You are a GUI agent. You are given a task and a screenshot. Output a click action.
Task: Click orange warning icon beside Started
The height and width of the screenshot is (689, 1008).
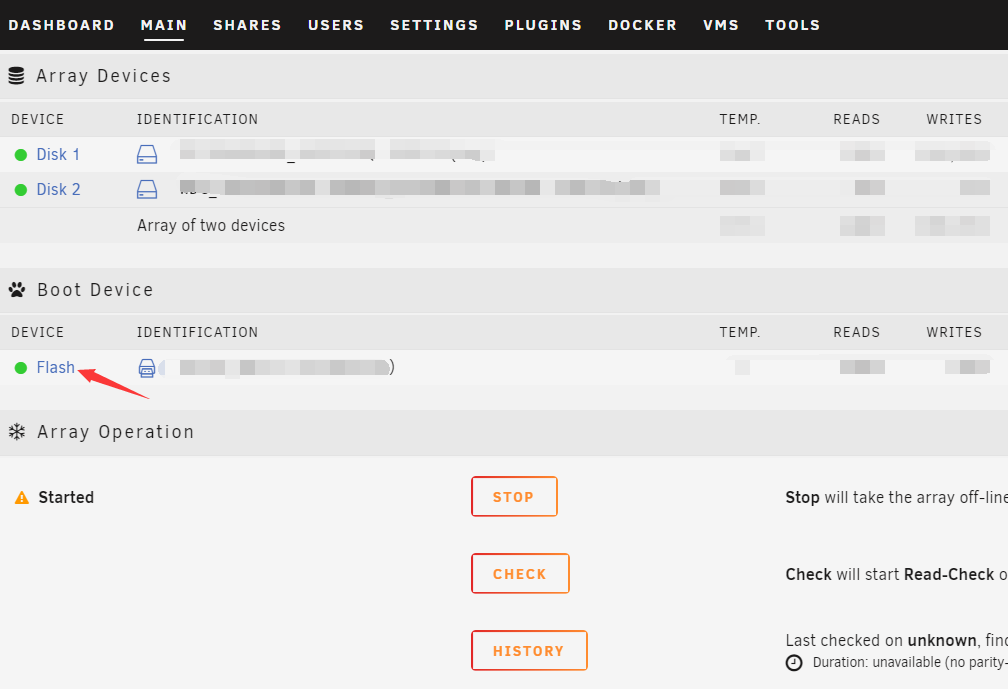[x=22, y=497]
